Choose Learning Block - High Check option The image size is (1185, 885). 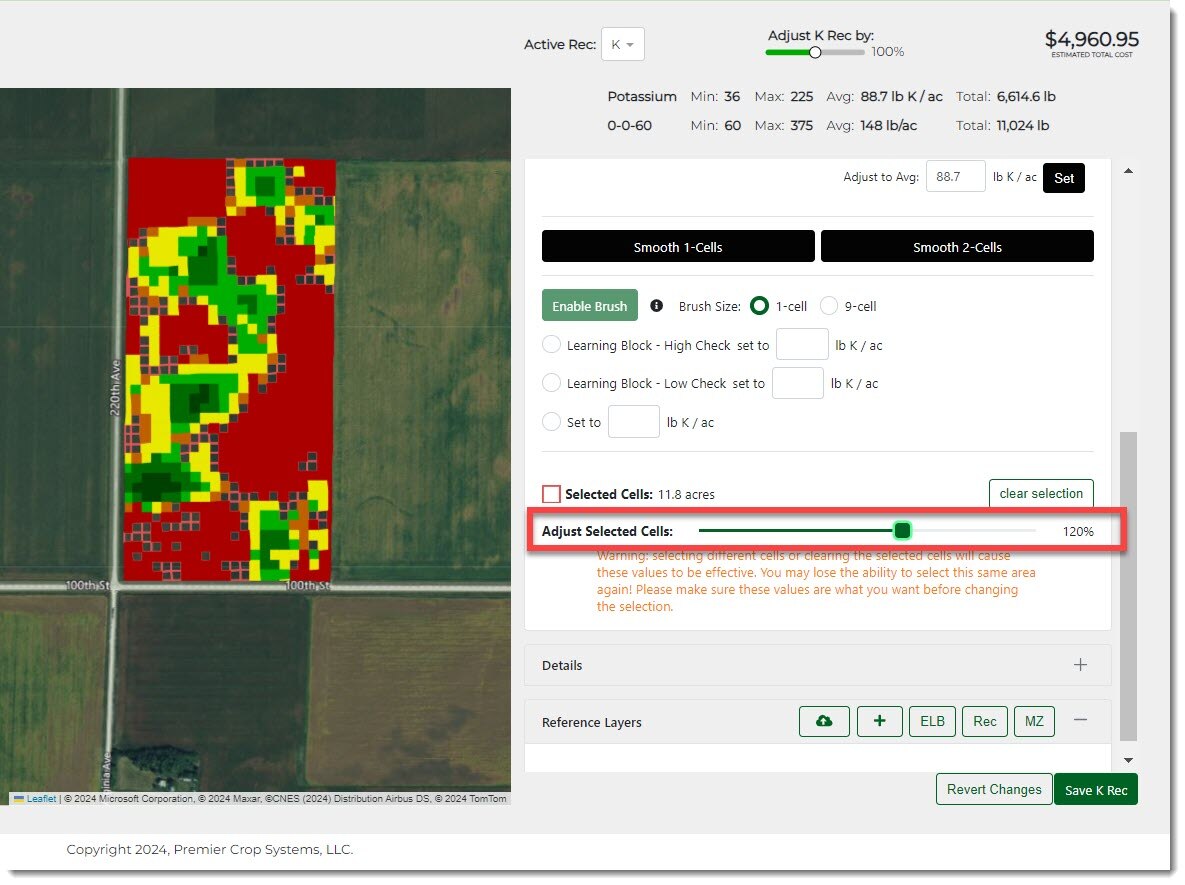coord(551,345)
